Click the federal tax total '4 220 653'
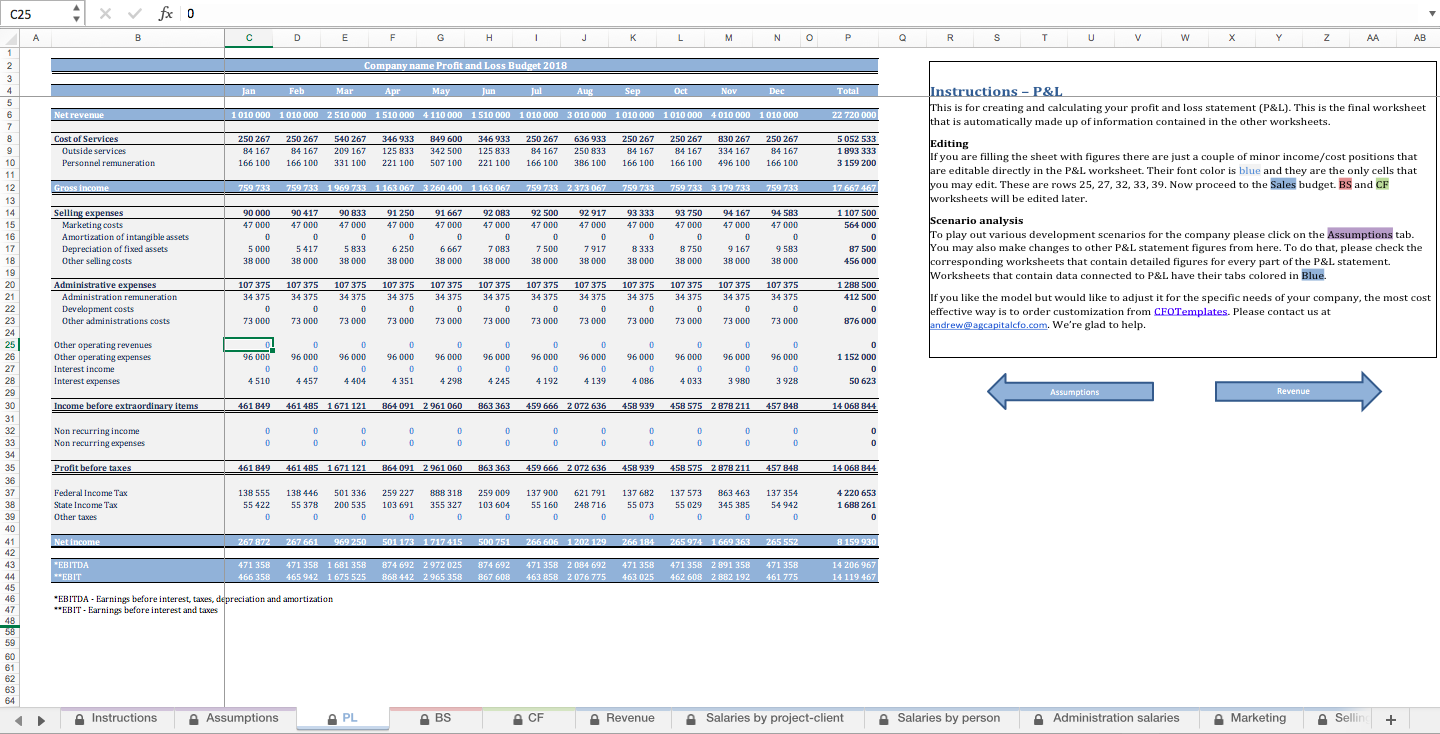Screen dimensions: 1440x734 click(x=855, y=493)
